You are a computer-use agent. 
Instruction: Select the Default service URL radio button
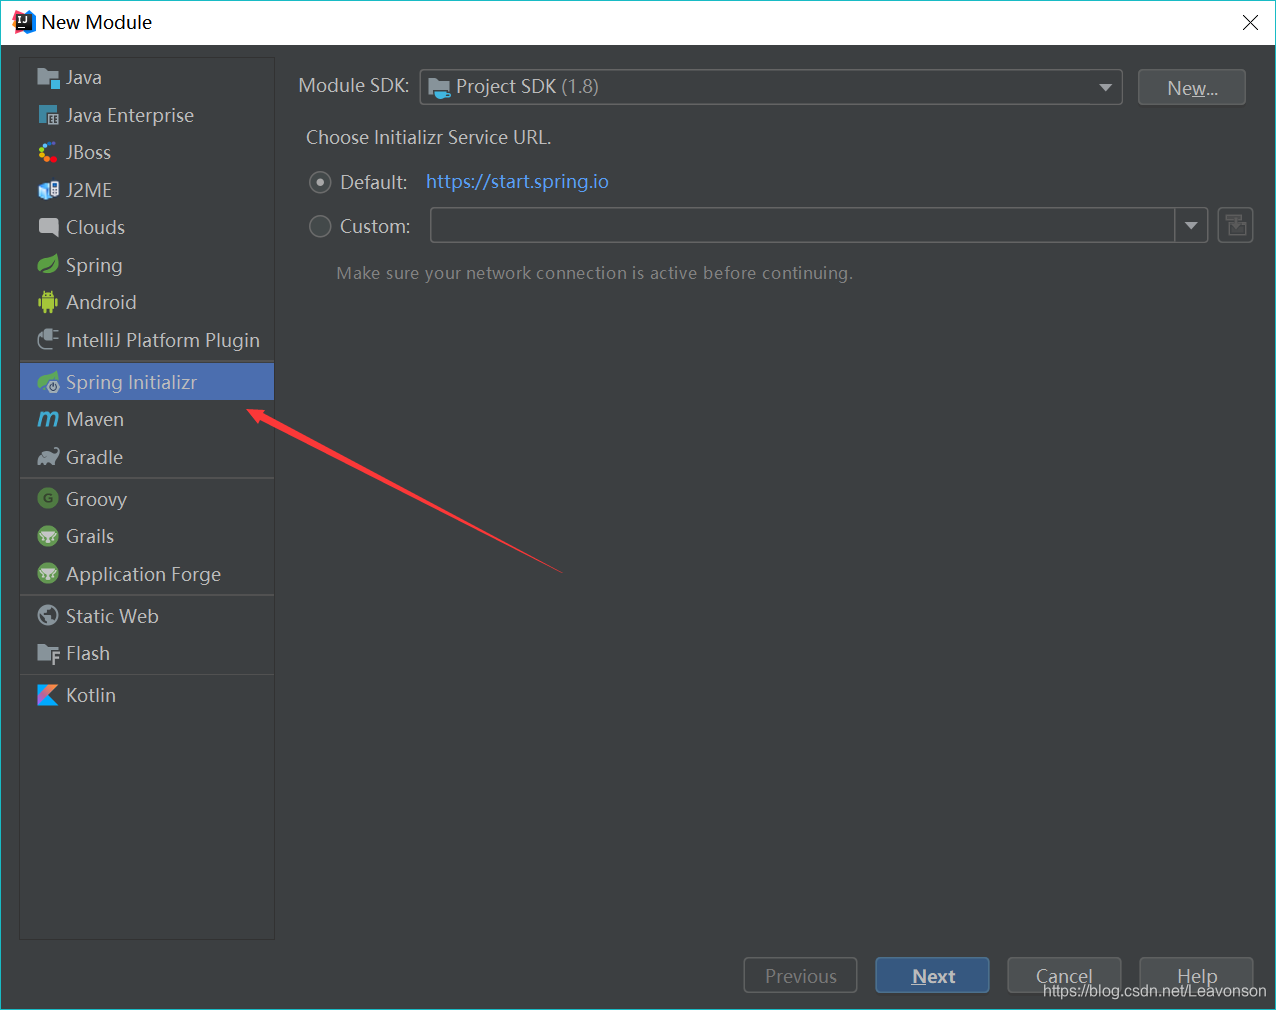pos(320,182)
